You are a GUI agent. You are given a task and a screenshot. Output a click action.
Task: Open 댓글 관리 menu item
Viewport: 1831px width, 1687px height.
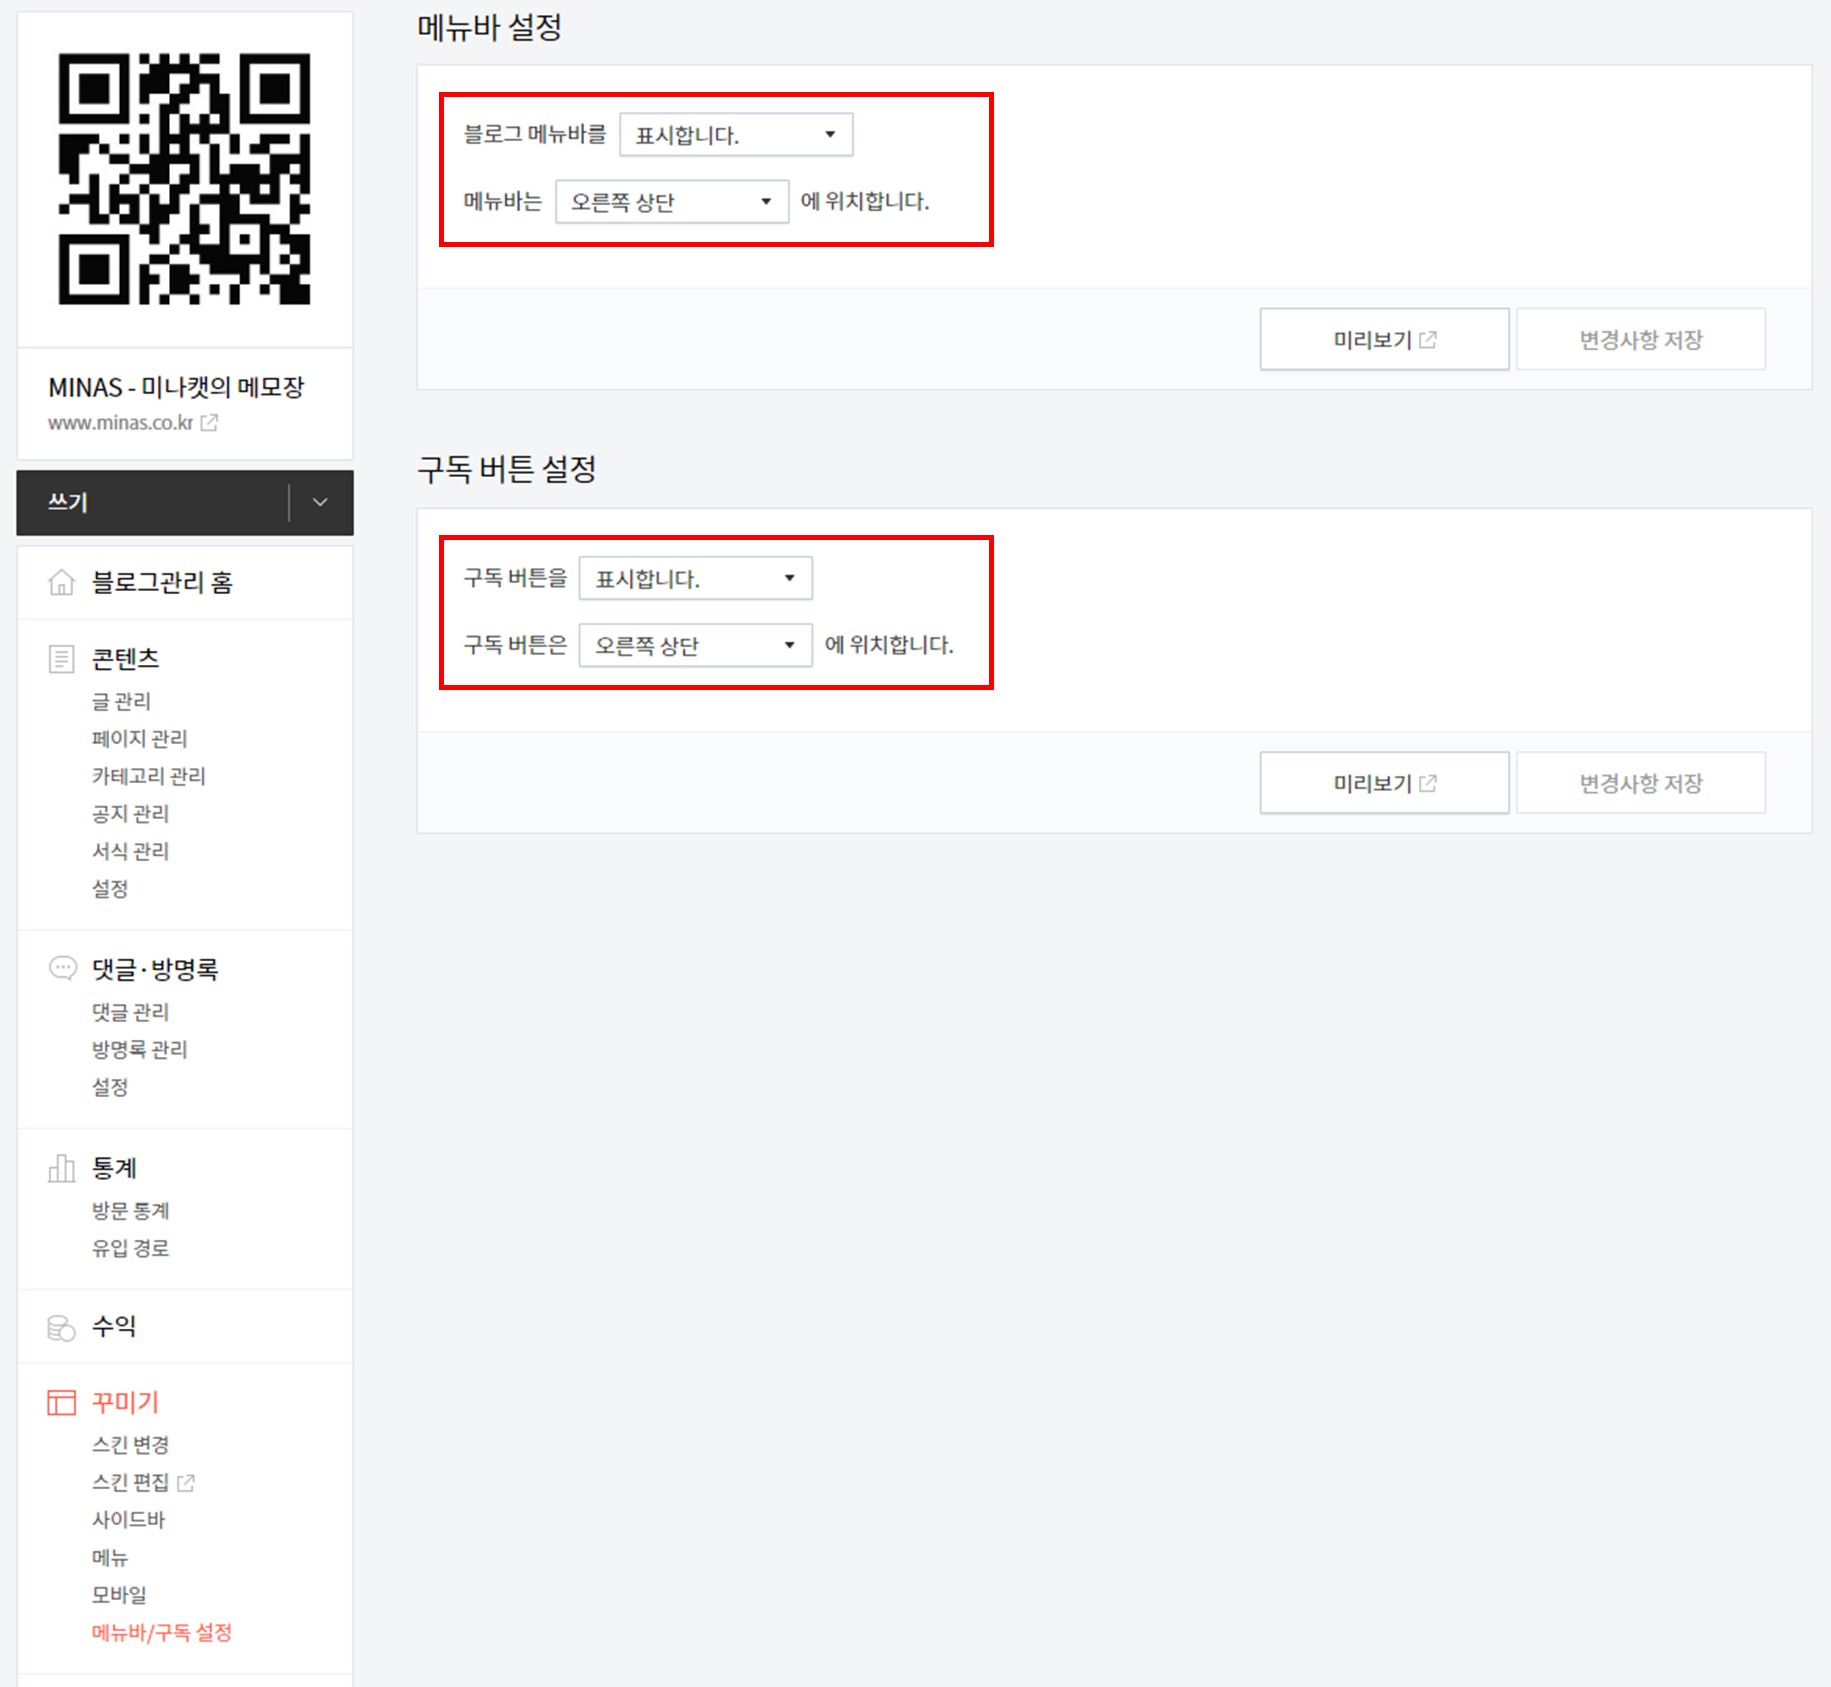pyautogui.click(x=130, y=1012)
